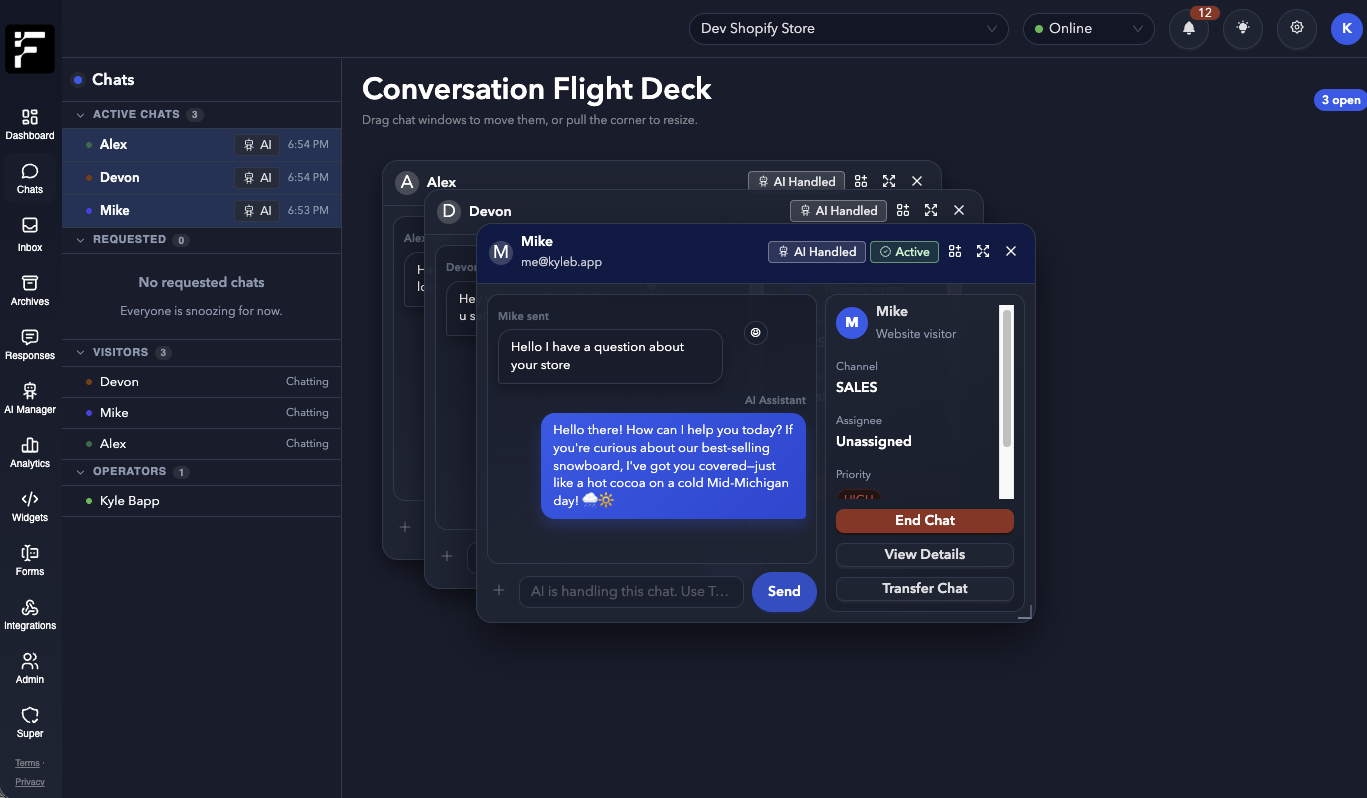This screenshot has height=798, width=1367.
Task: Open Kyle Bapp under OPERATORS
Action: pyautogui.click(x=130, y=500)
